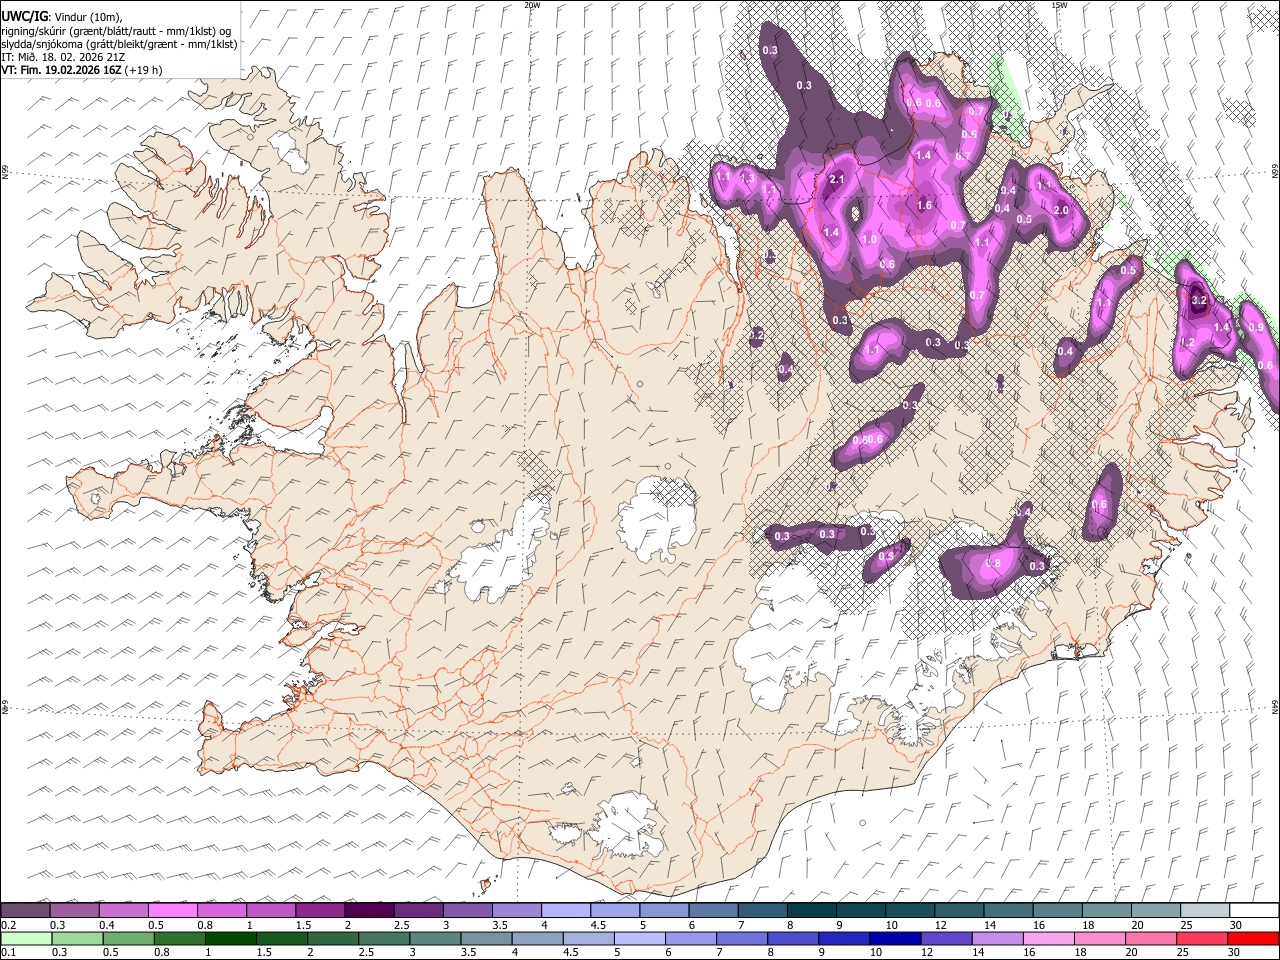The image size is (1280, 960).
Task: Click the '0.2' label under the upper legend row
Action: point(8,925)
